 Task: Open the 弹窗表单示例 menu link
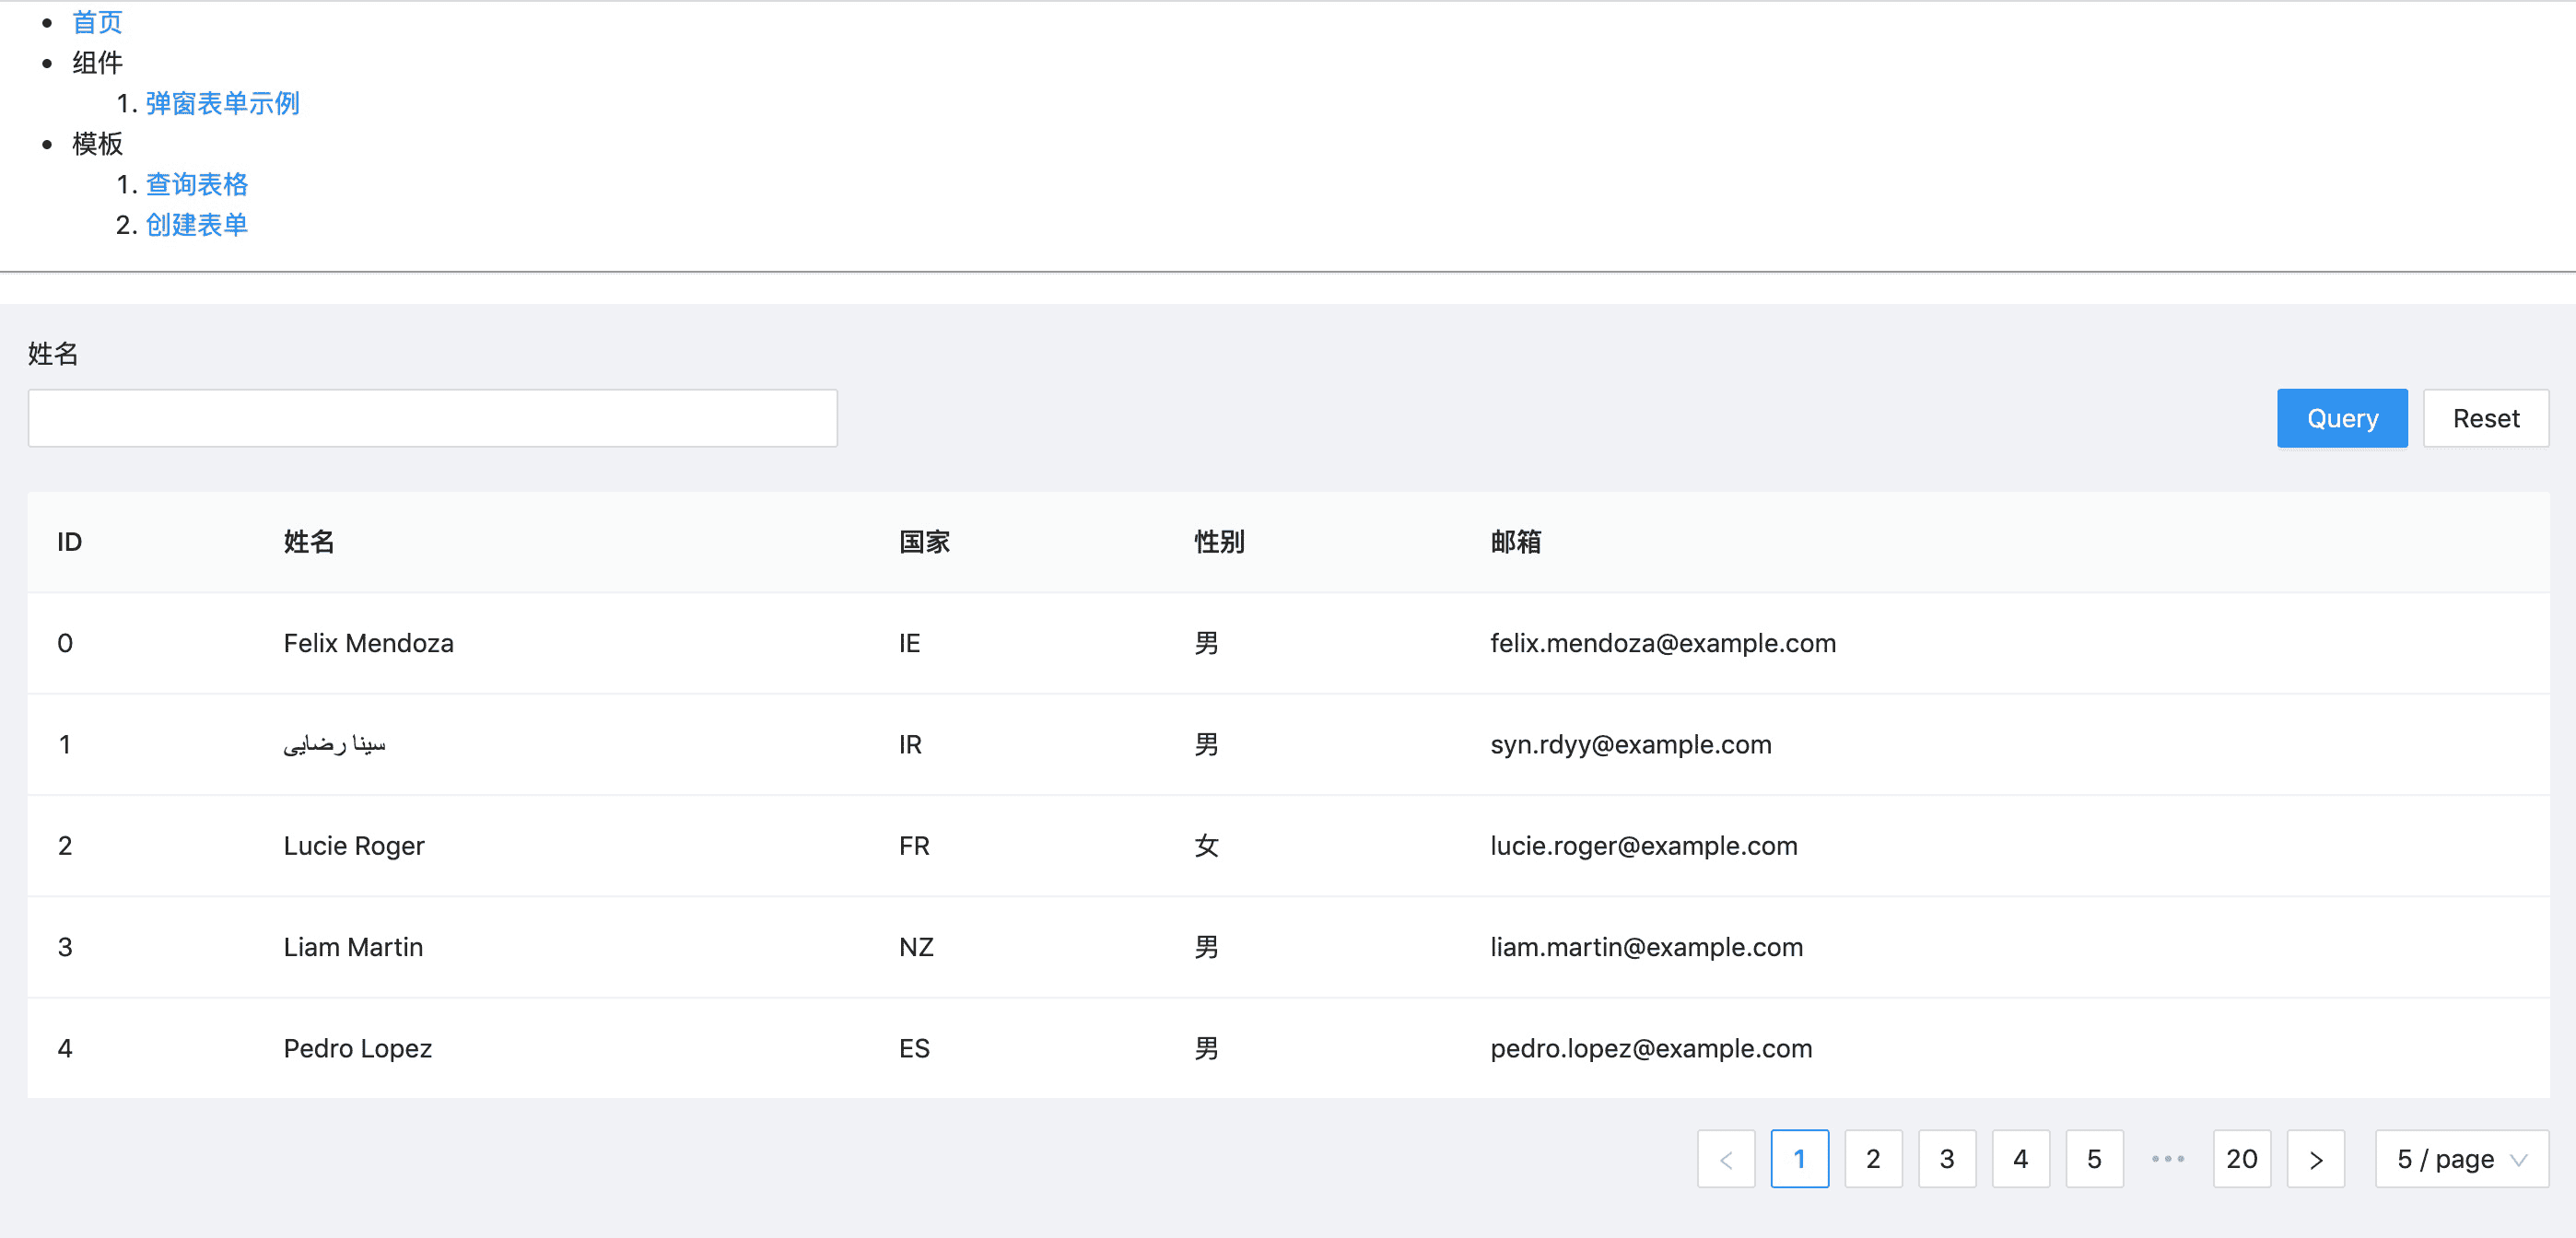222,103
